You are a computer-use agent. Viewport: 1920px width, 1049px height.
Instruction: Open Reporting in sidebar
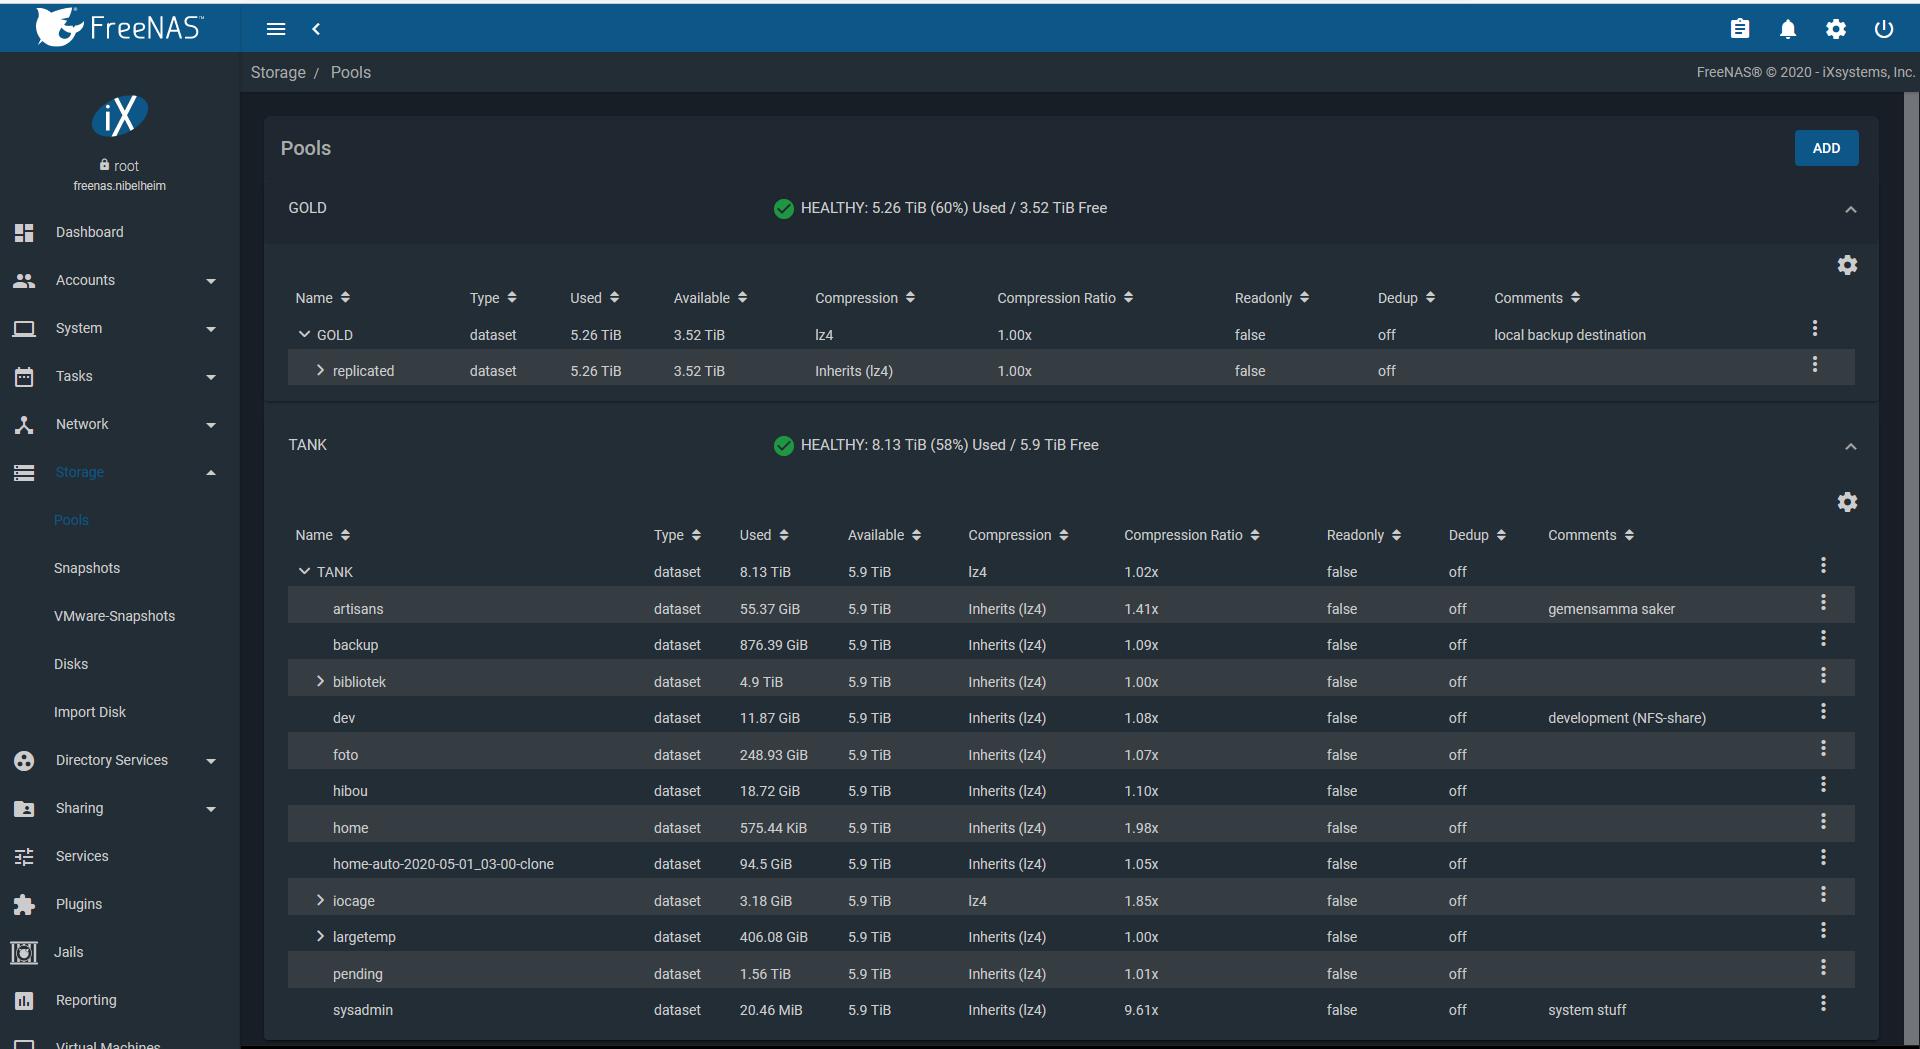point(120,1000)
